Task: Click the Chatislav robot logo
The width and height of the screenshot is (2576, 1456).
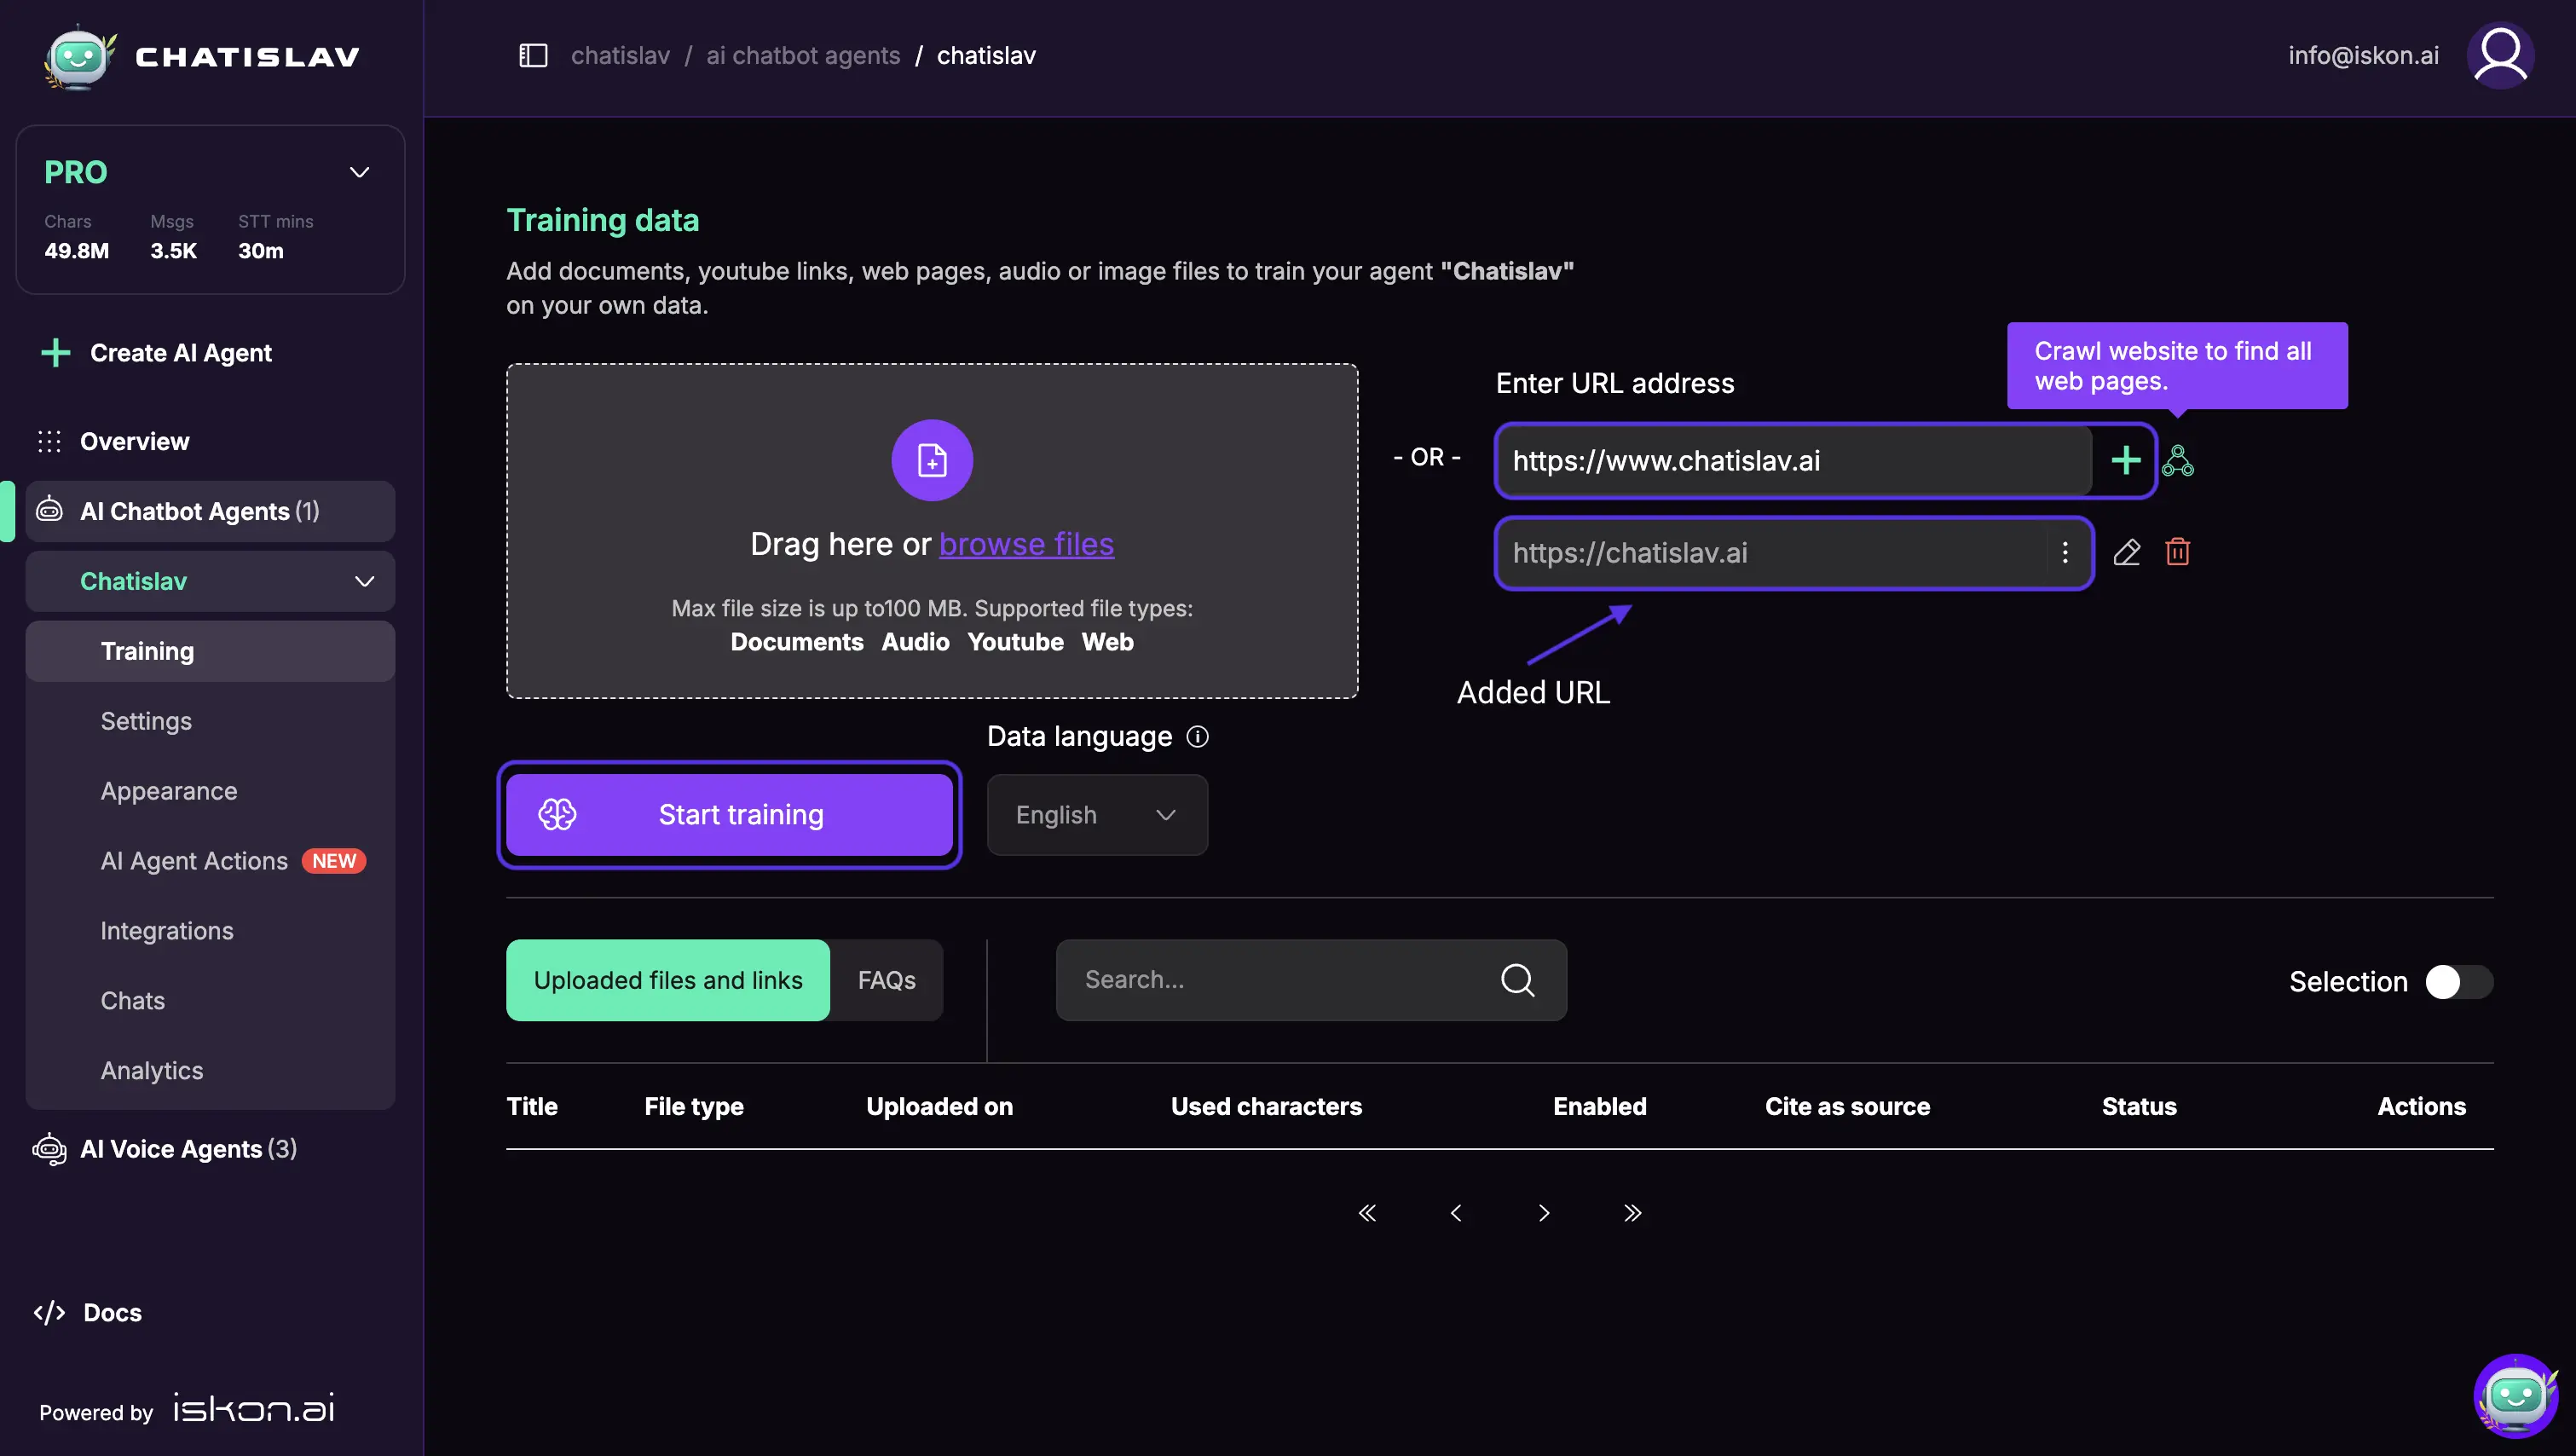Action: (79, 56)
